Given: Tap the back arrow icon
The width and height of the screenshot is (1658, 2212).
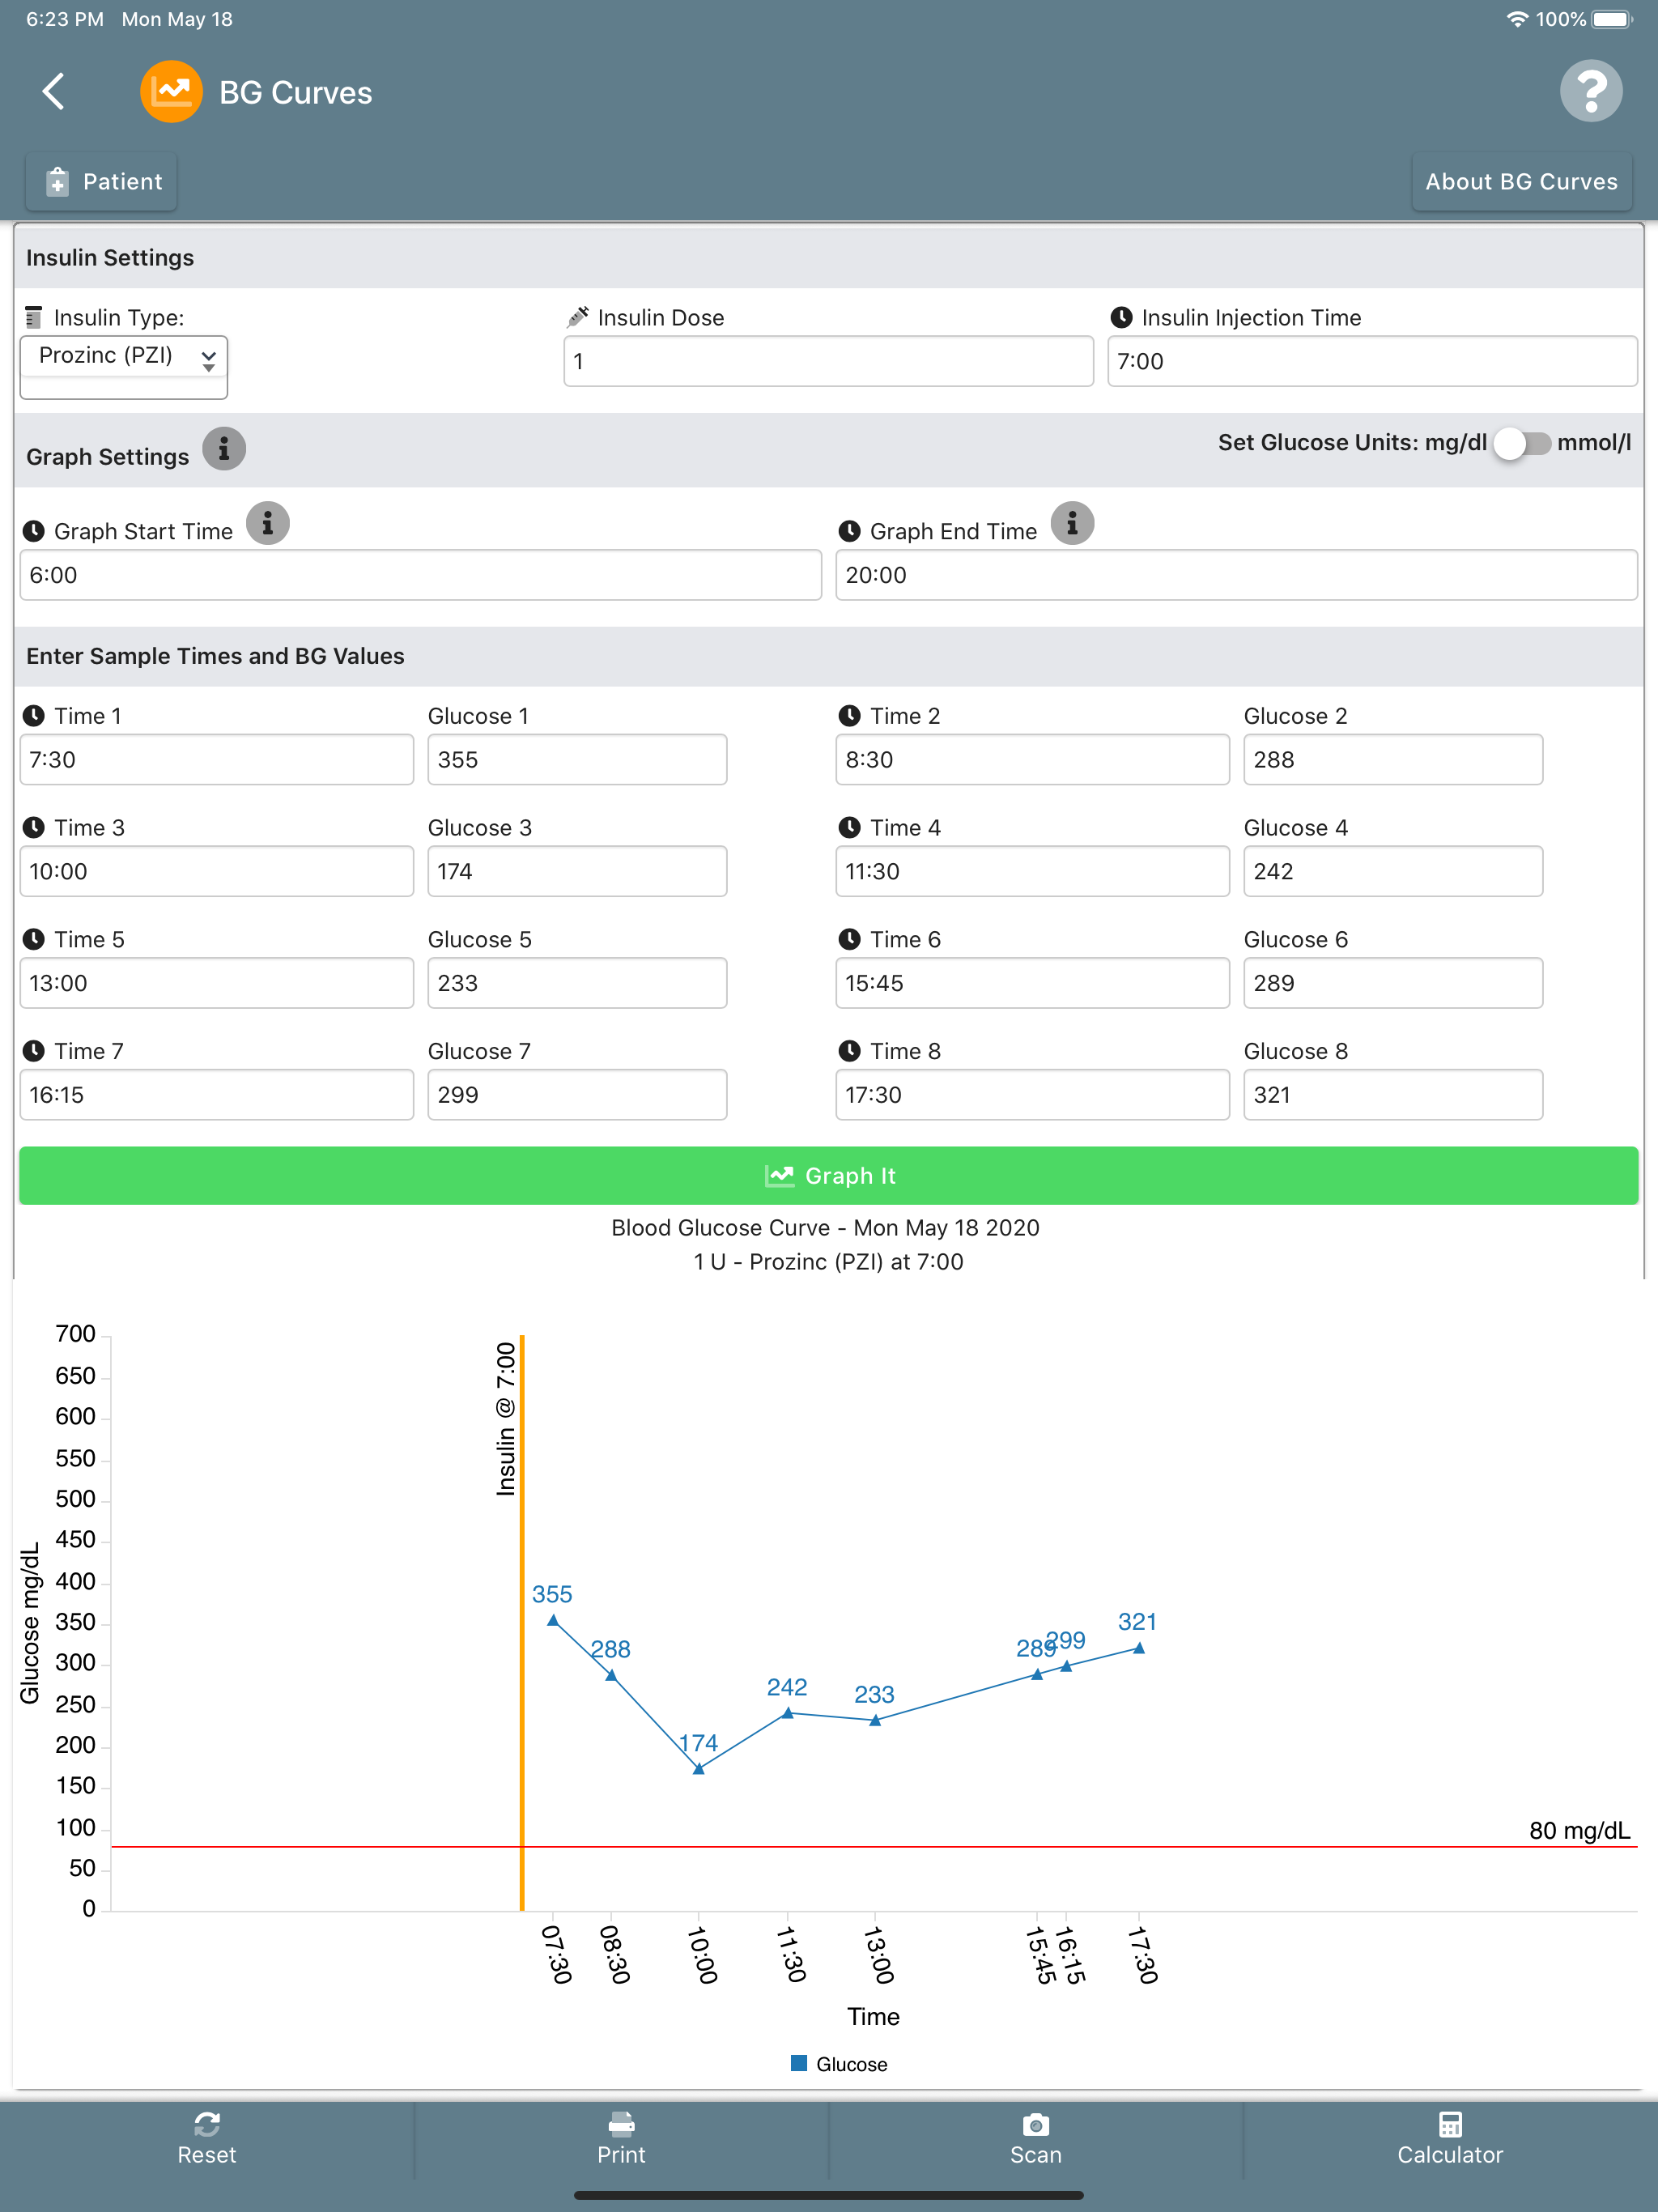Looking at the screenshot, I should tap(54, 92).
